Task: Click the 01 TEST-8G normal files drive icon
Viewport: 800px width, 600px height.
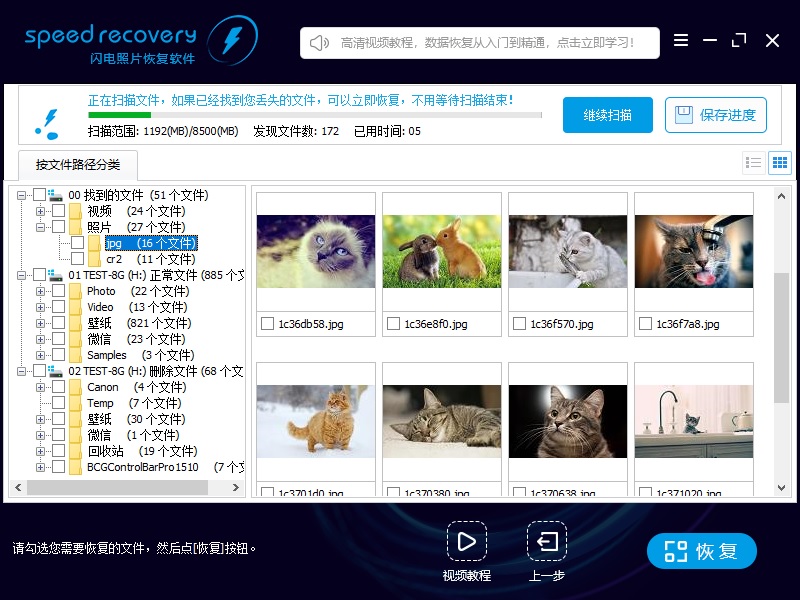Action: point(55,275)
